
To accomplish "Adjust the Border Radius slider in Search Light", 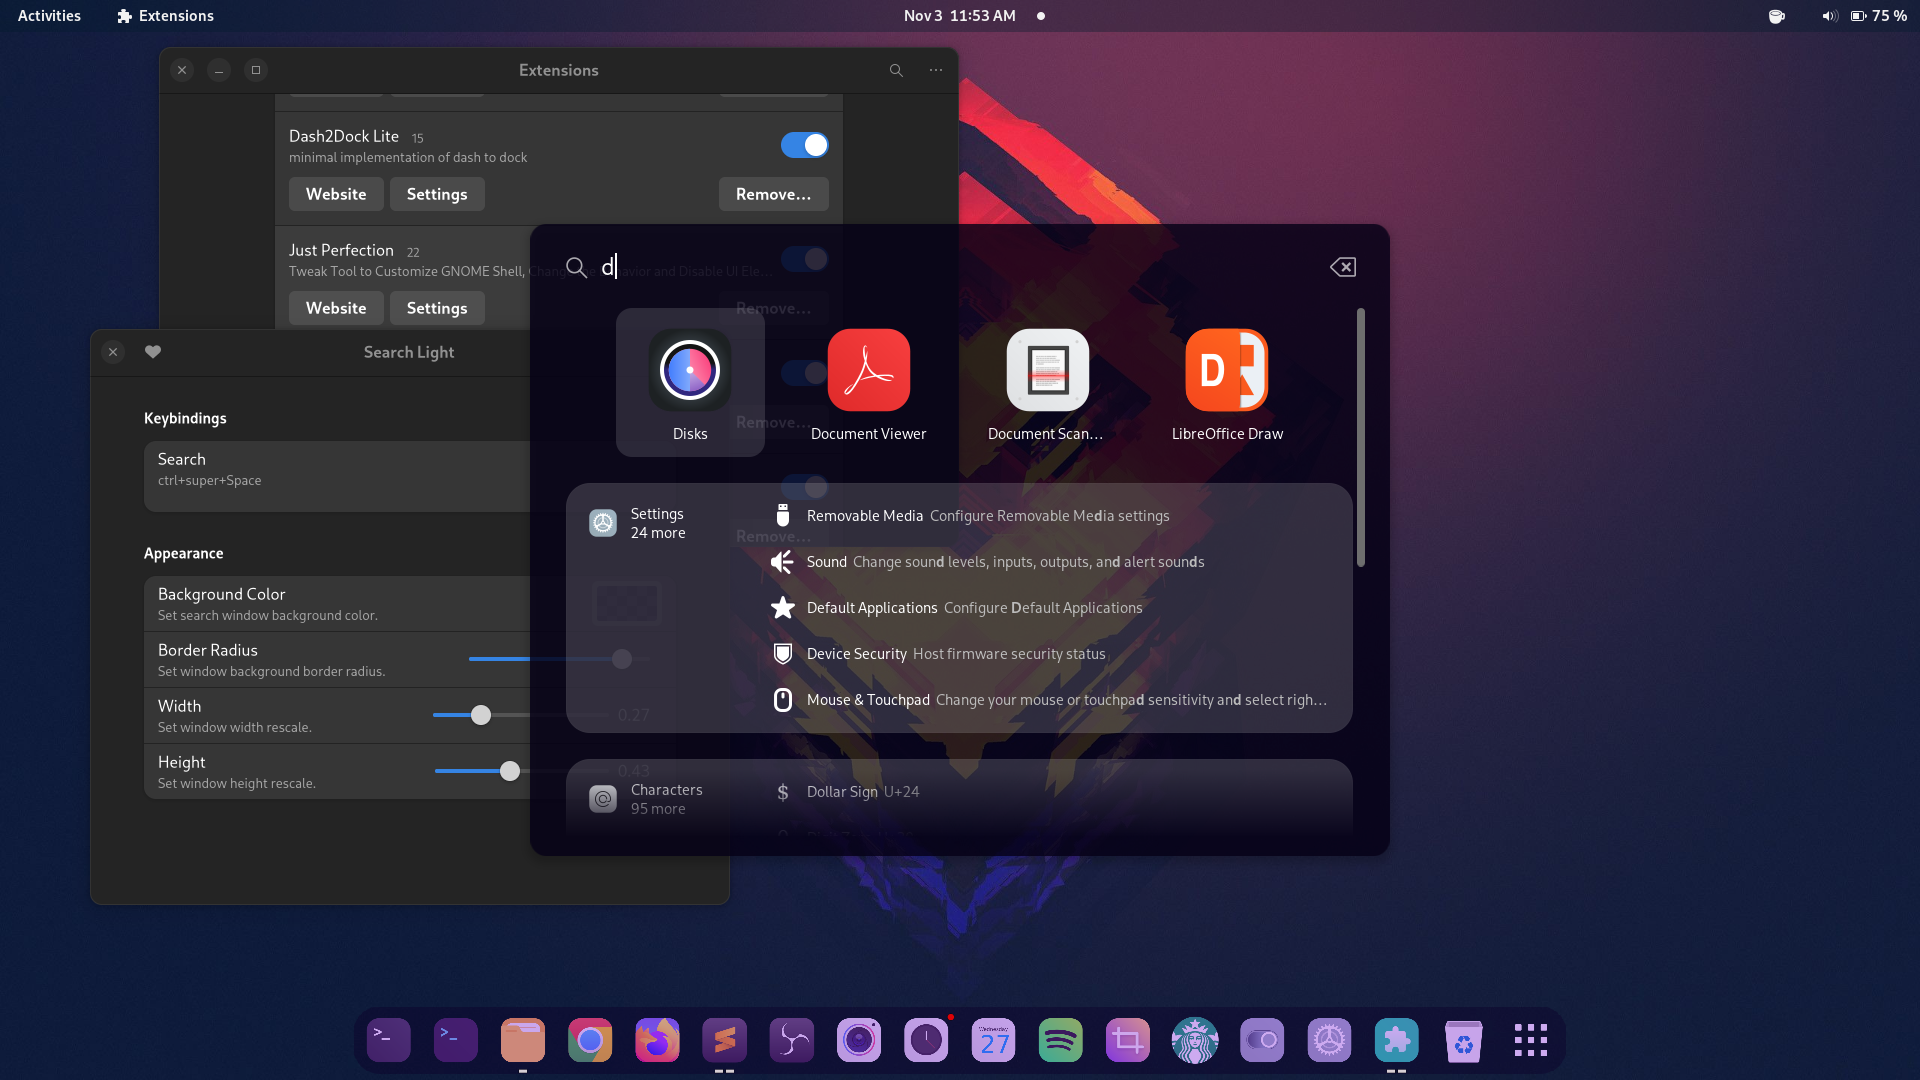I will pyautogui.click(x=621, y=659).
